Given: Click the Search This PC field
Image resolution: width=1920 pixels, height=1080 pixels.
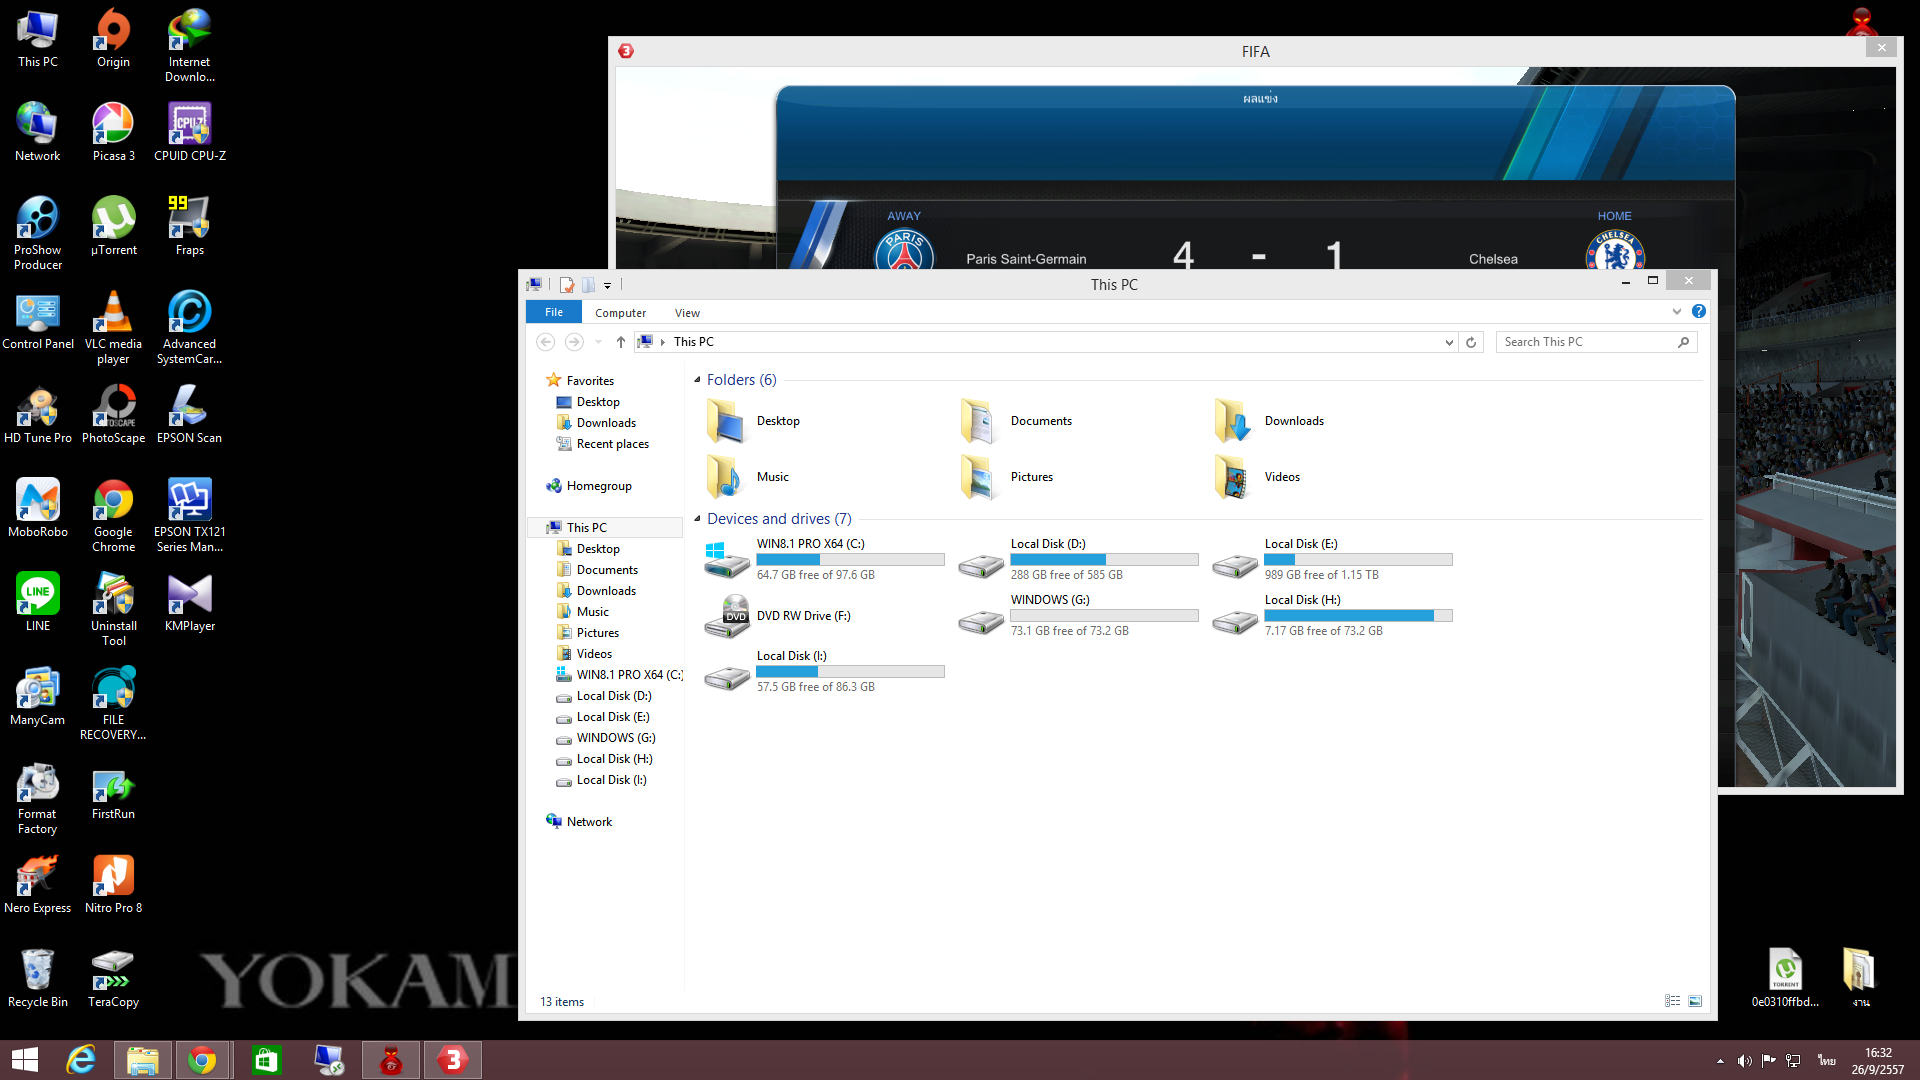Looking at the screenshot, I should pyautogui.click(x=1585, y=342).
